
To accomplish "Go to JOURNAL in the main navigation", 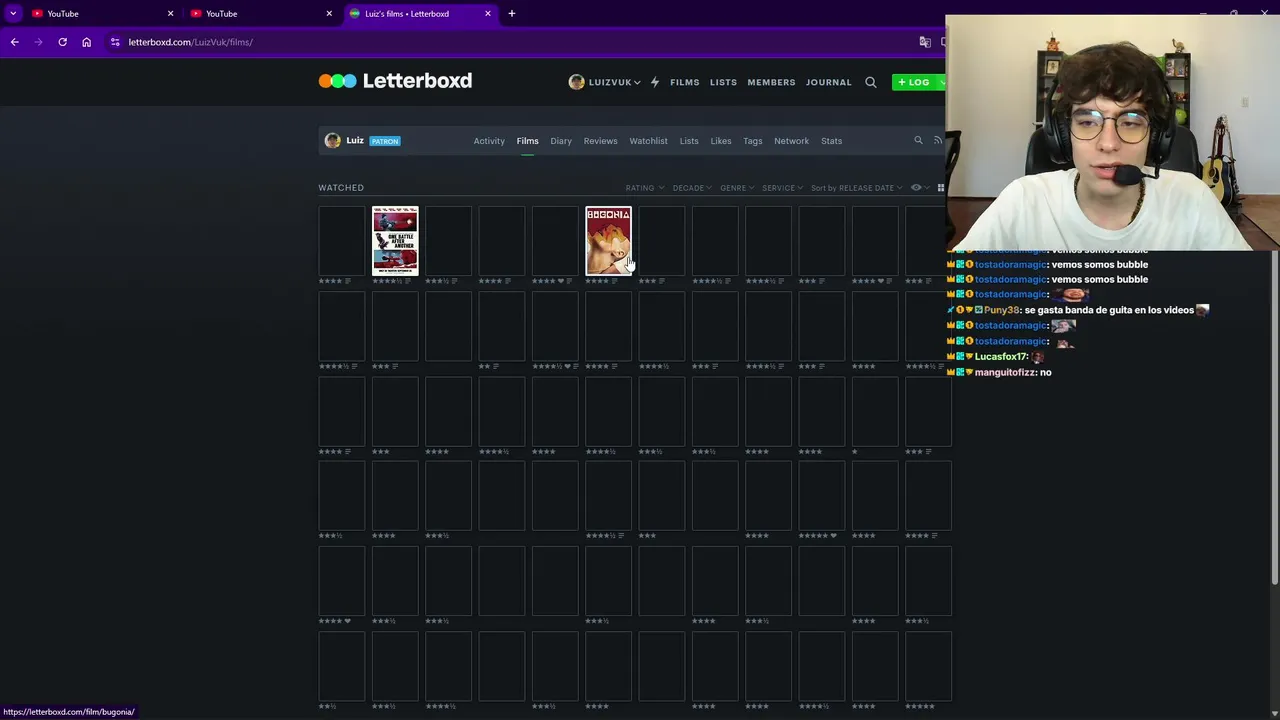I will pyautogui.click(x=829, y=82).
